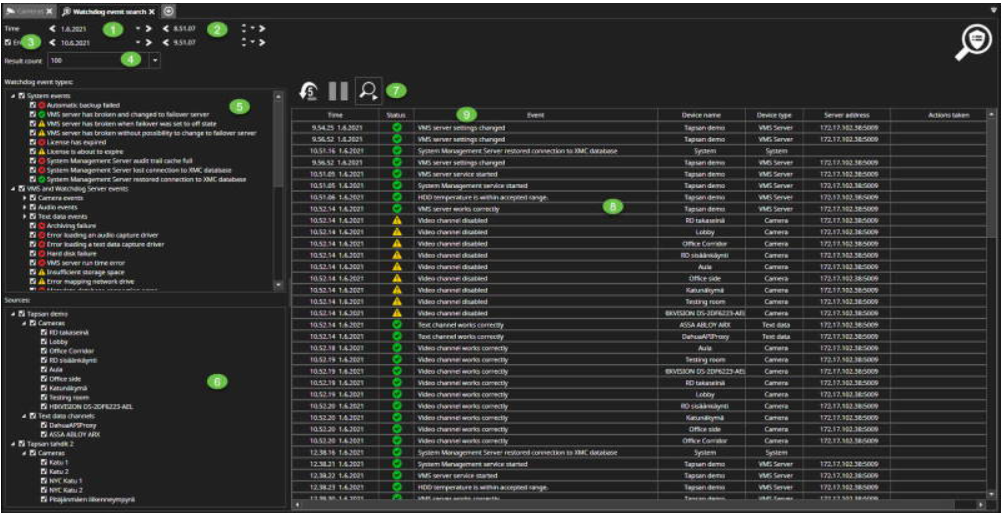Collapse the System events tree group

(13, 95)
